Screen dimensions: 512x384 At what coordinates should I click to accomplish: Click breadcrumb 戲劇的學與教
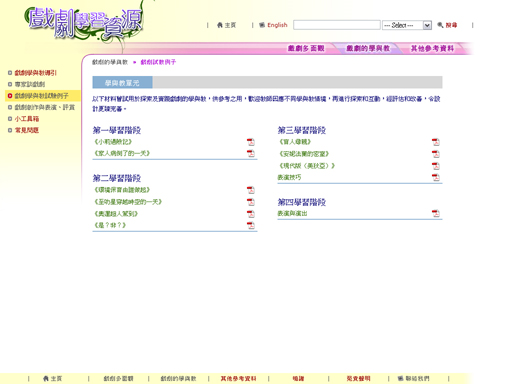pyautogui.click(x=110, y=62)
